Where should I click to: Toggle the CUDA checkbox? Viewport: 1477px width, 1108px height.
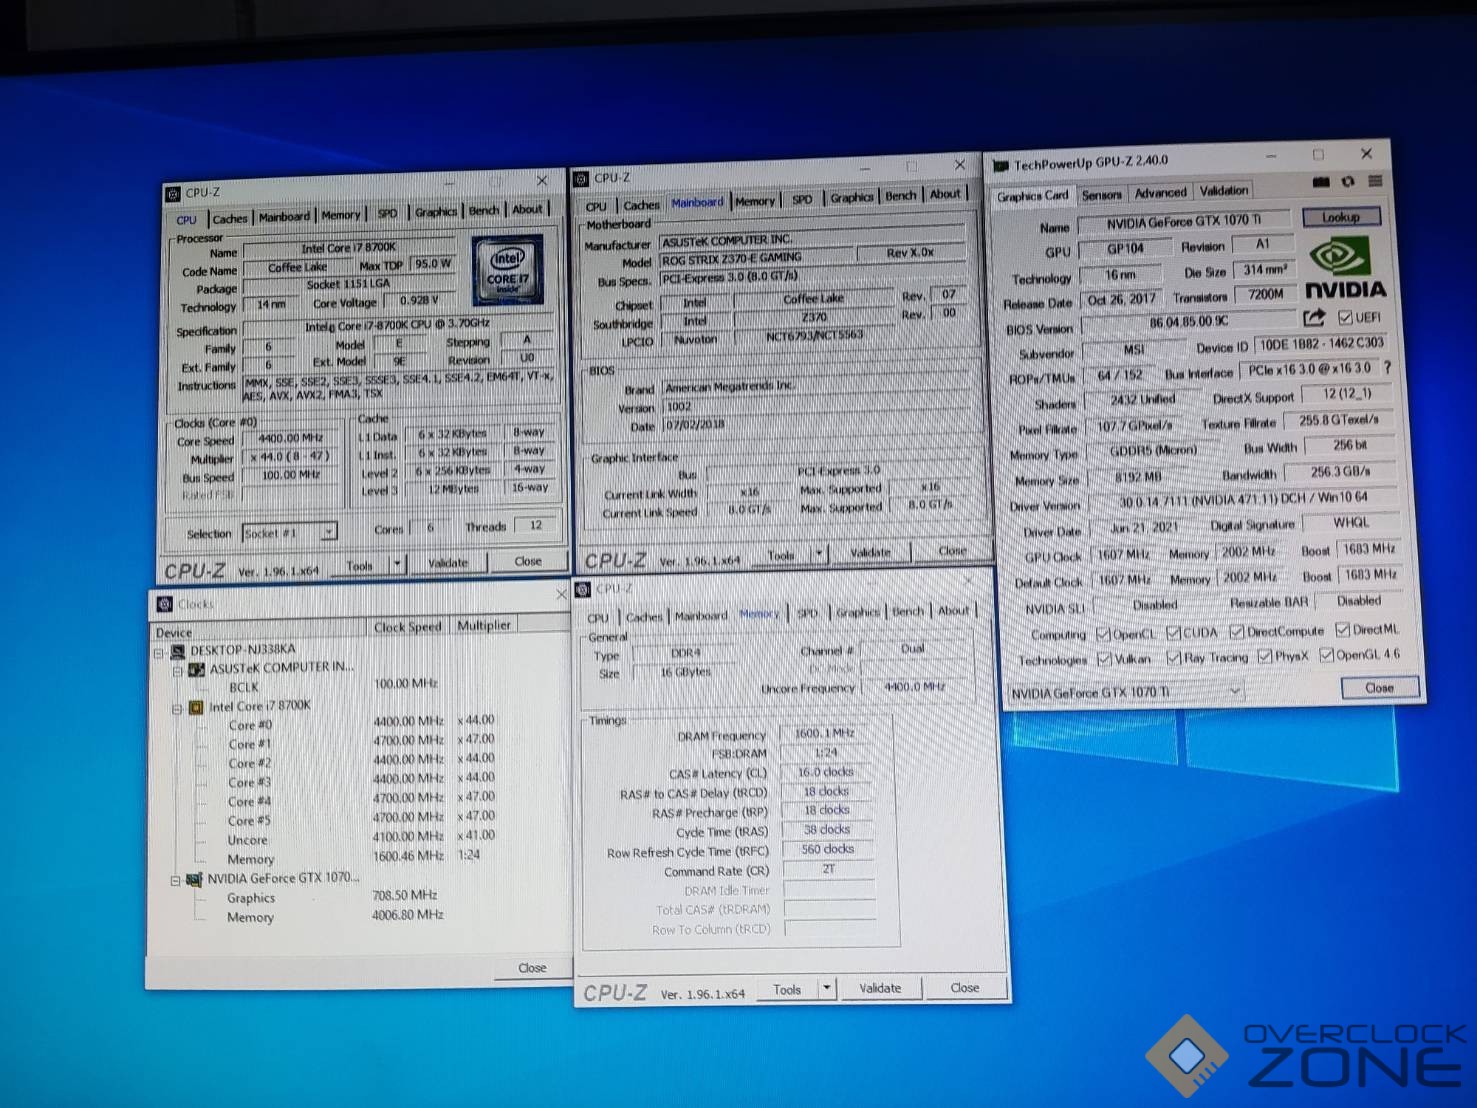tap(1173, 633)
